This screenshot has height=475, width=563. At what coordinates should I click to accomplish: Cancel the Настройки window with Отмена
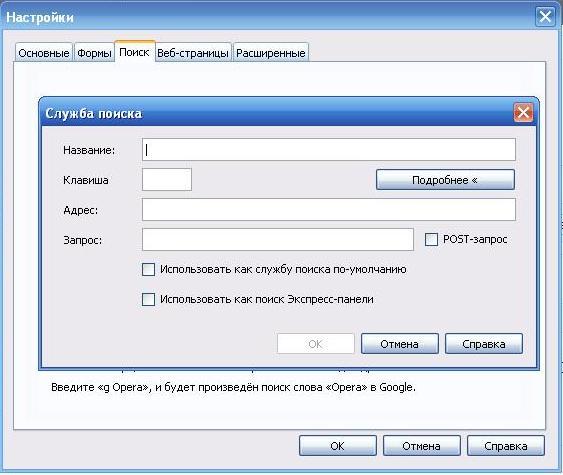422,446
